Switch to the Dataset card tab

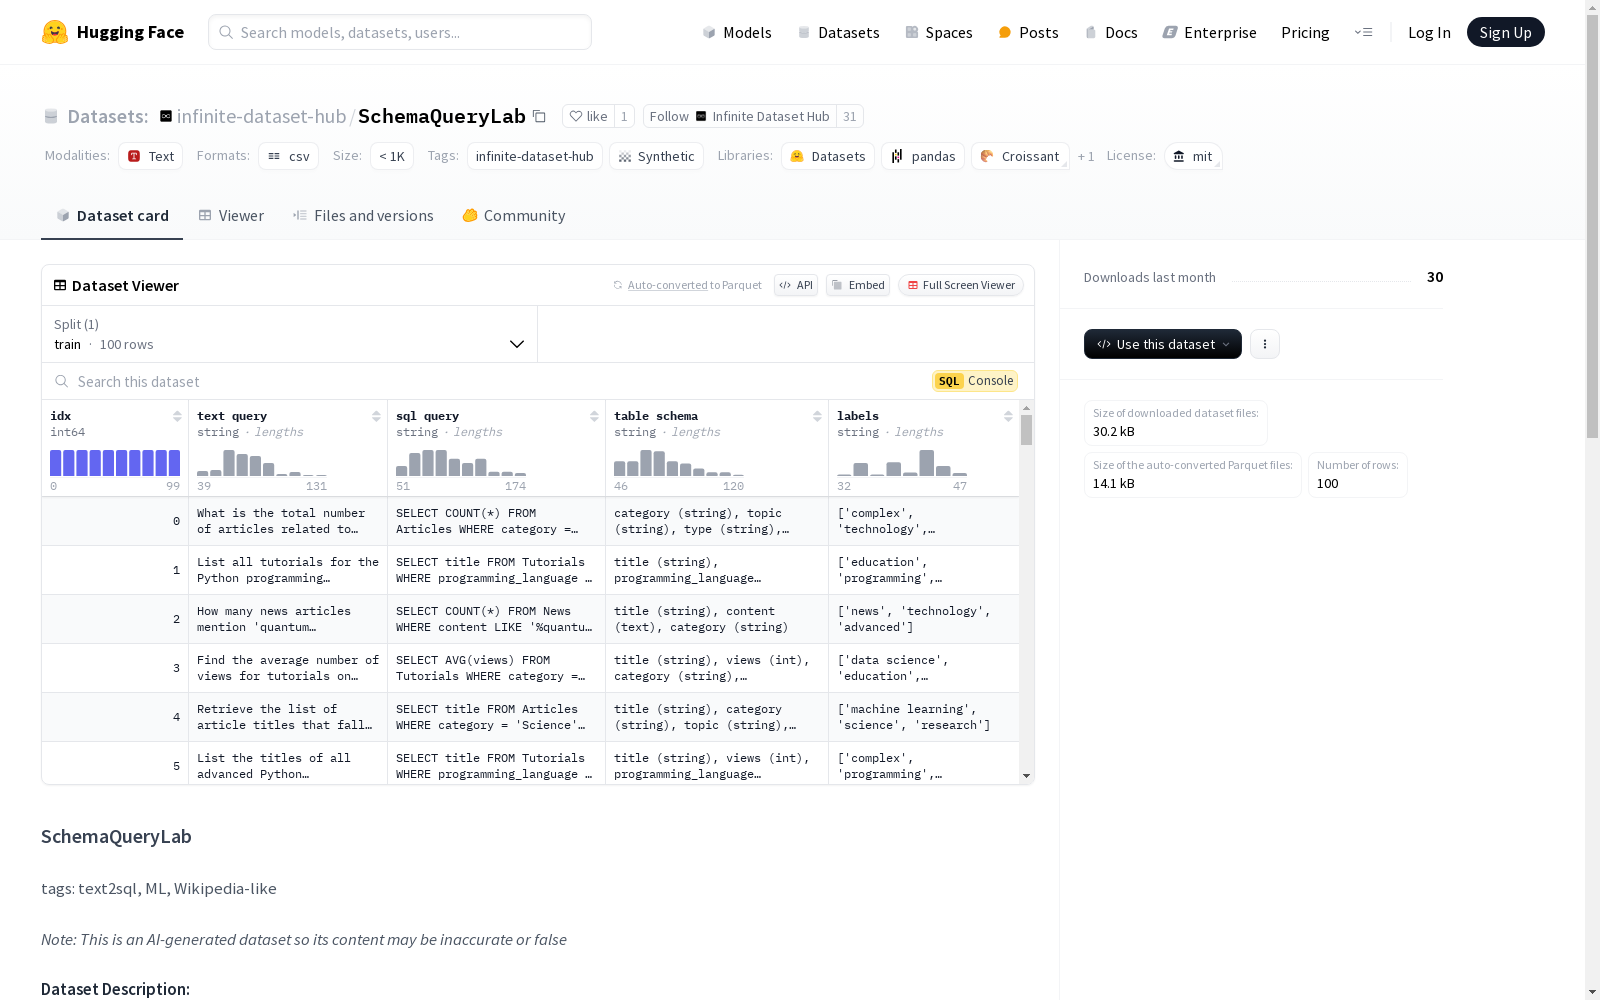coord(112,216)
